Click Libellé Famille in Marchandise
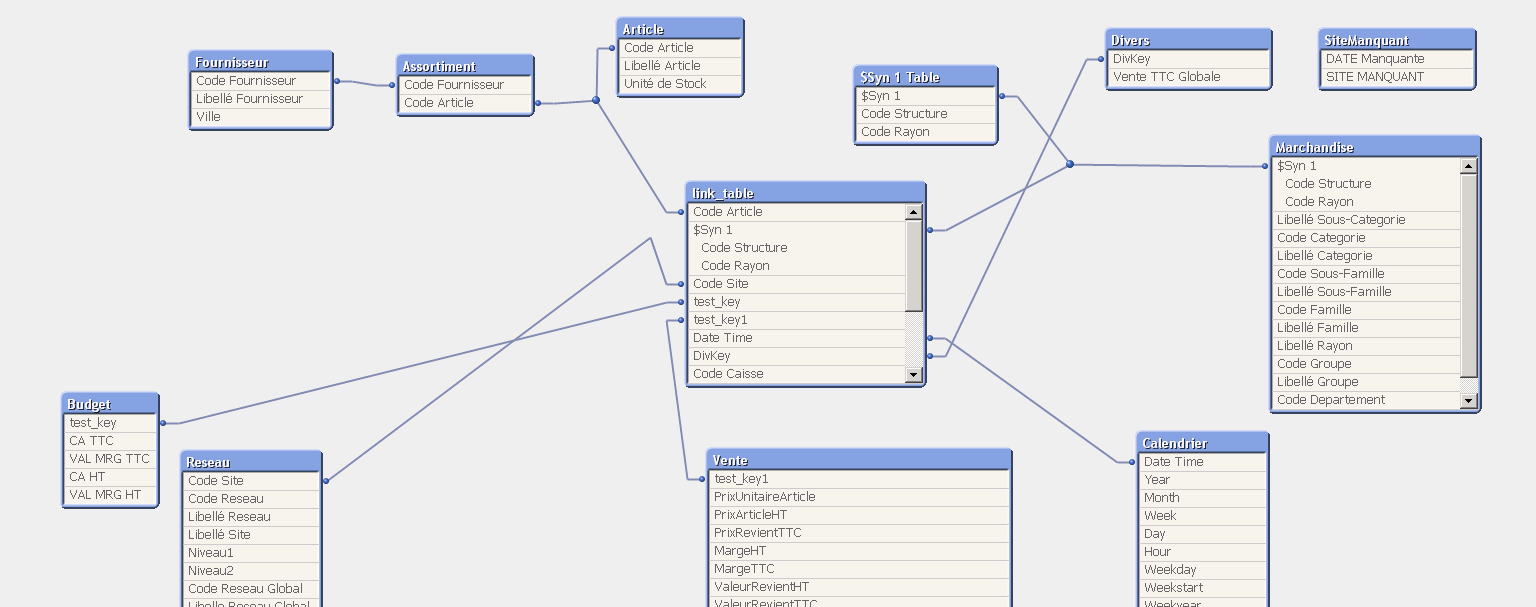 (x=1367, y=328)
